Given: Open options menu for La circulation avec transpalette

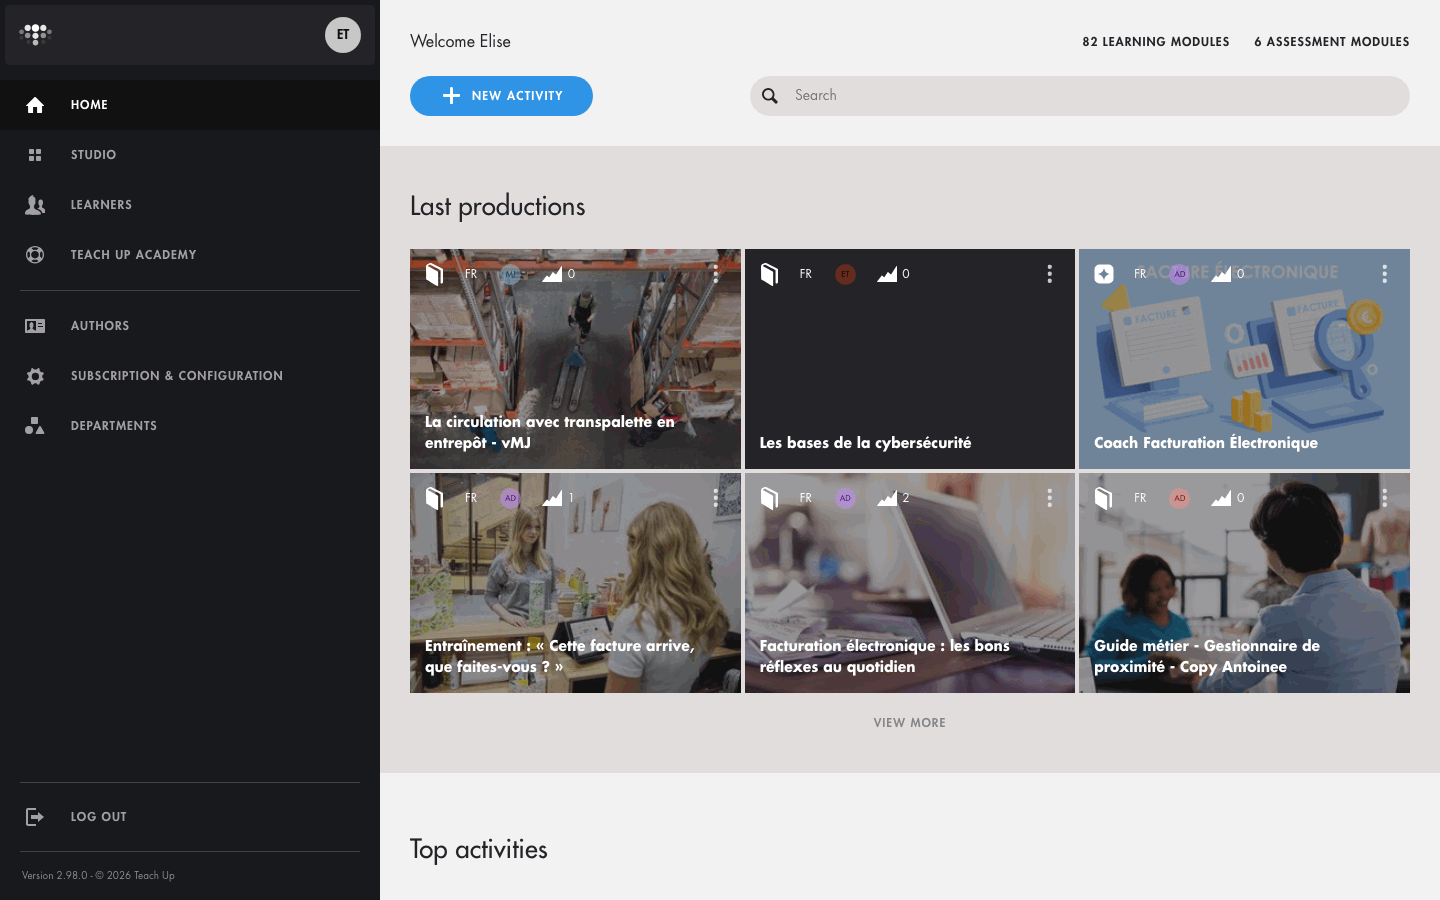Looking at the screenshot, I should point(715,274).
